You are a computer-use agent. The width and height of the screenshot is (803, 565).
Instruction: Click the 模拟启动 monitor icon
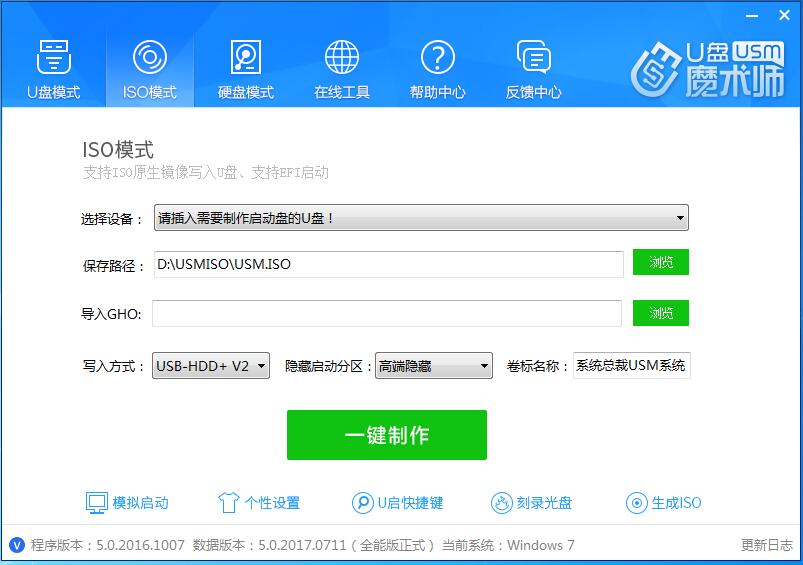coord(96,502)
